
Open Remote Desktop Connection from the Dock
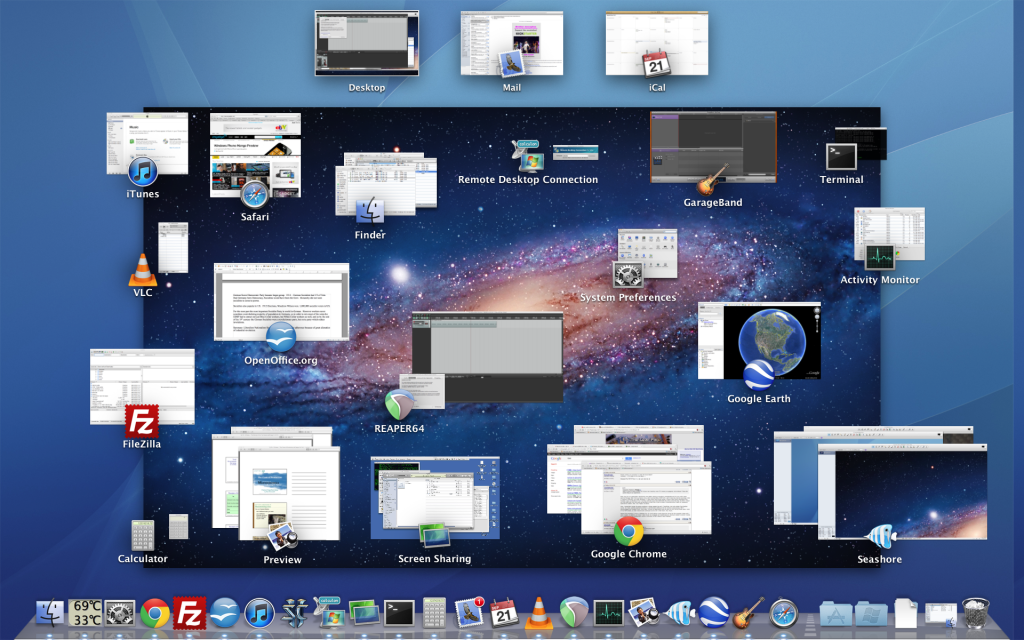[330, 613]
